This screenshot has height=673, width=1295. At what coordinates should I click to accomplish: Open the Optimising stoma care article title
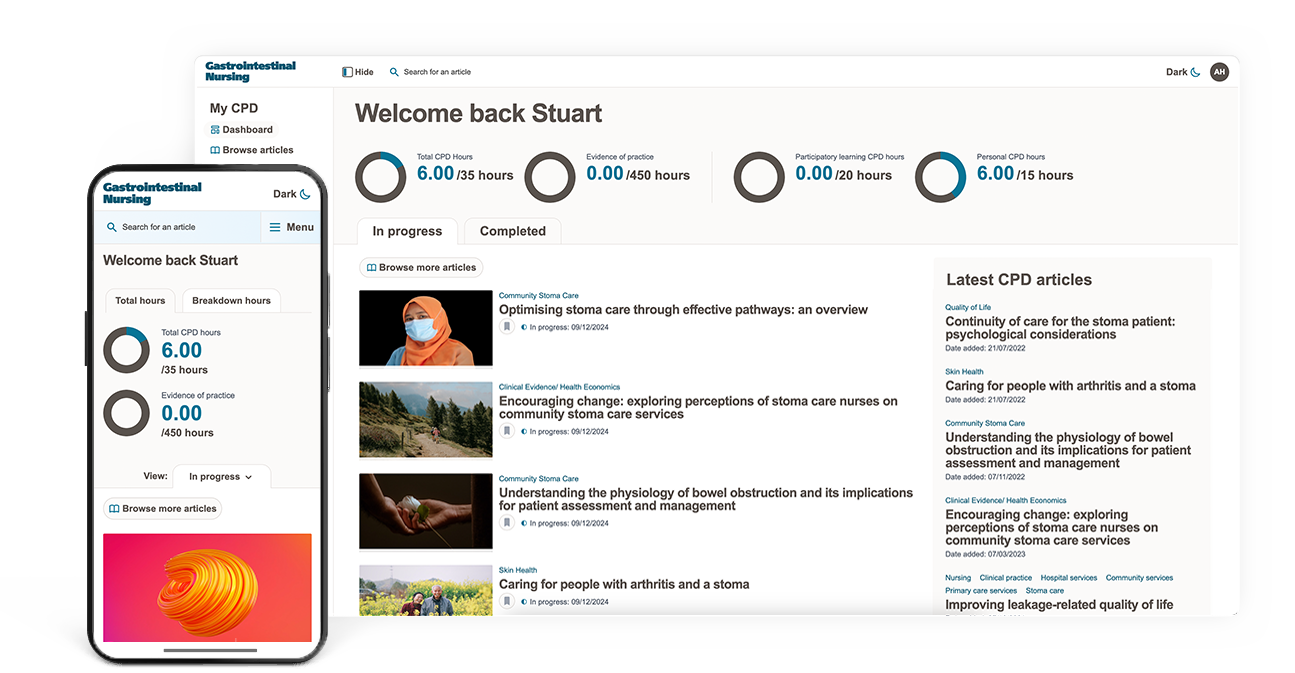click(683, 310)
